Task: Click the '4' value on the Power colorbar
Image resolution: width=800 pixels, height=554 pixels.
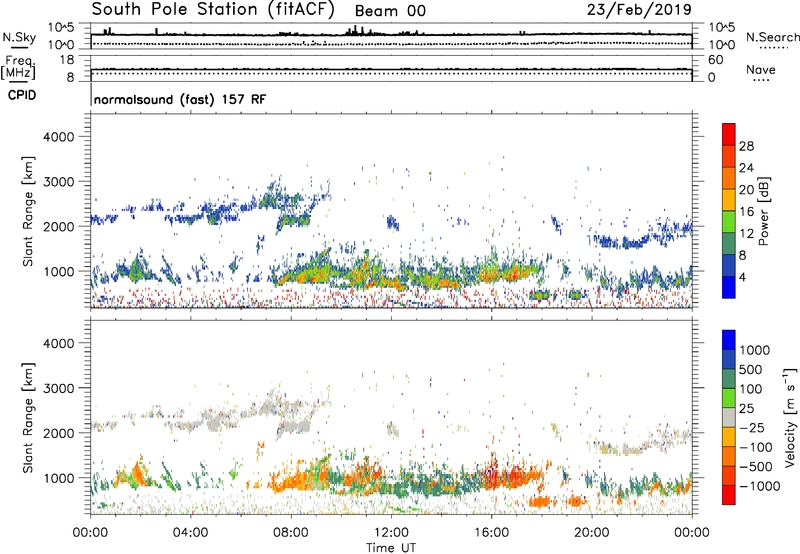Action: click(x=743, y=277)
